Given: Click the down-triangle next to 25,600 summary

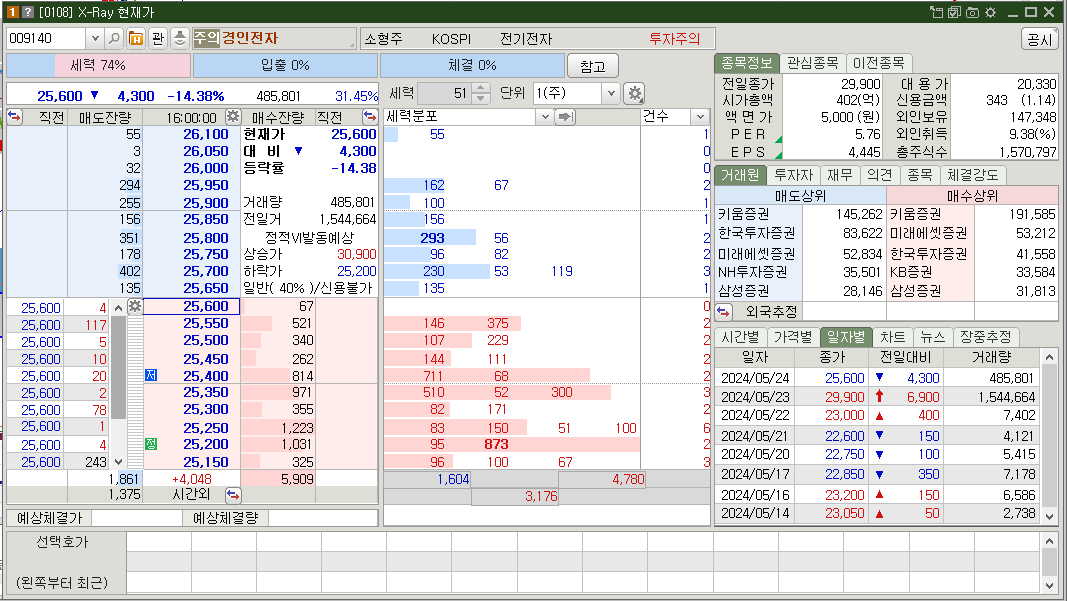Looking at the screenshot, I should [95, 95].
